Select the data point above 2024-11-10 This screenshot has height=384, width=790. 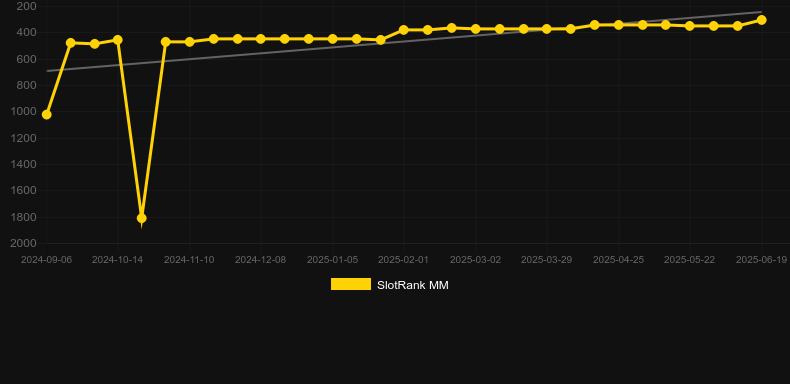[189, 42]
